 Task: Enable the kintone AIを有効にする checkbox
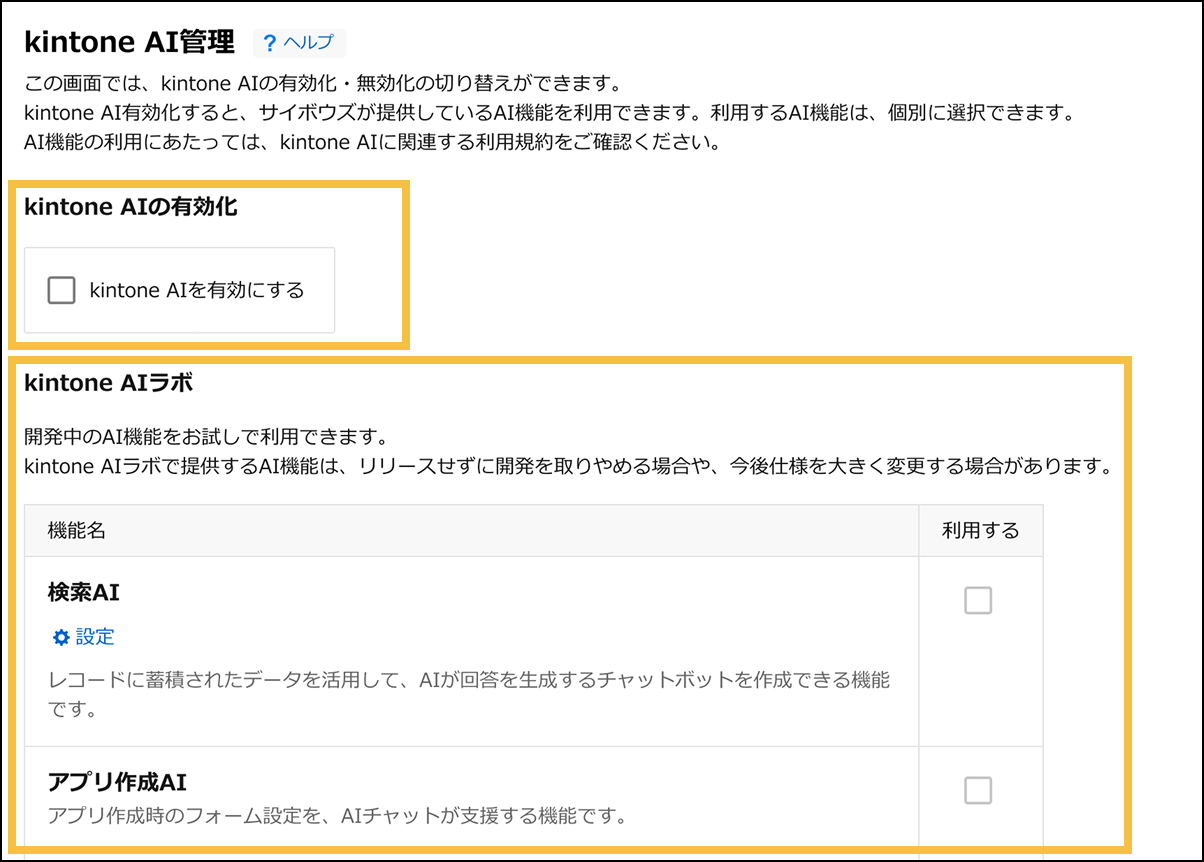point(62,291)
